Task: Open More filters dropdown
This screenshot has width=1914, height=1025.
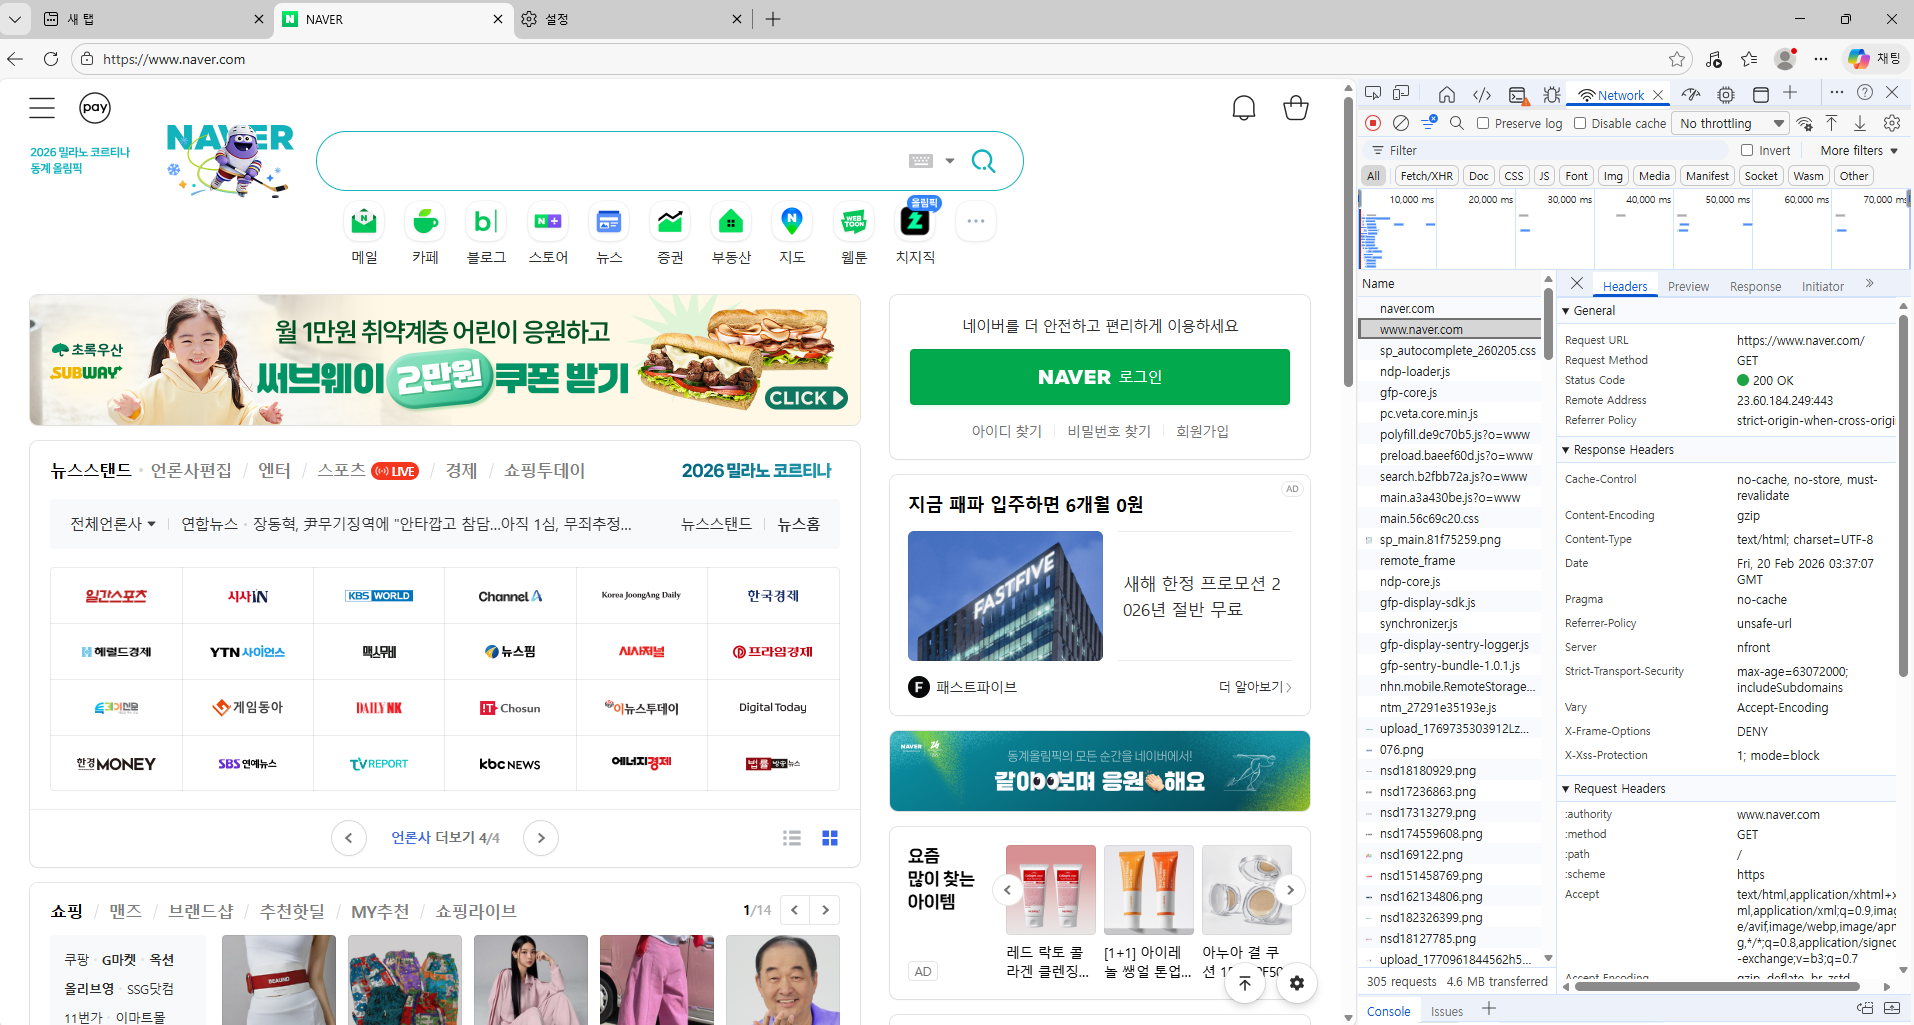Action: [x=1859, y=150]
